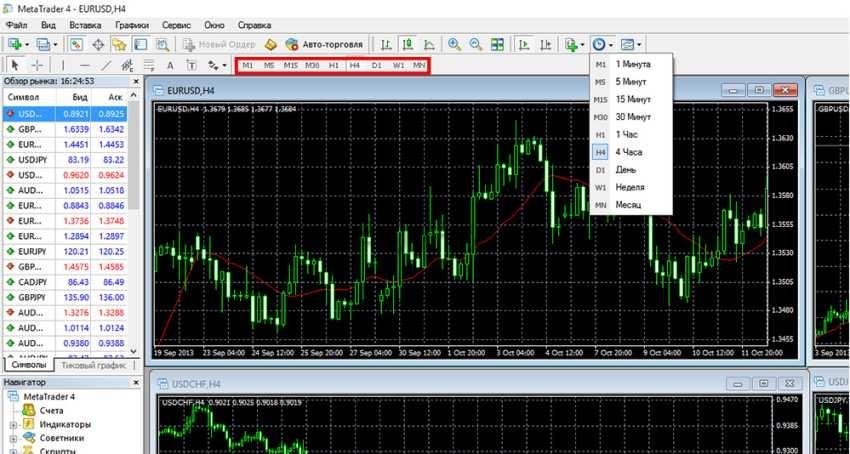850x454 pixels.
Task: Choose '1 Час' from timeframe list
Action: [x=628, y=134]
